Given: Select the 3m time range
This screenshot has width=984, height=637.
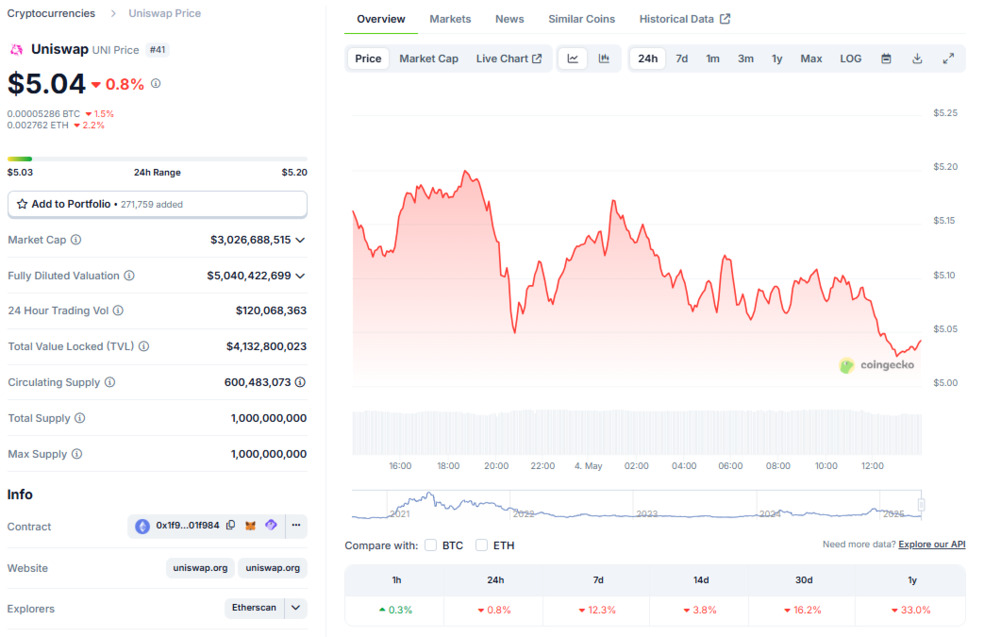Looking at the screenshot, I should [746, 58].
